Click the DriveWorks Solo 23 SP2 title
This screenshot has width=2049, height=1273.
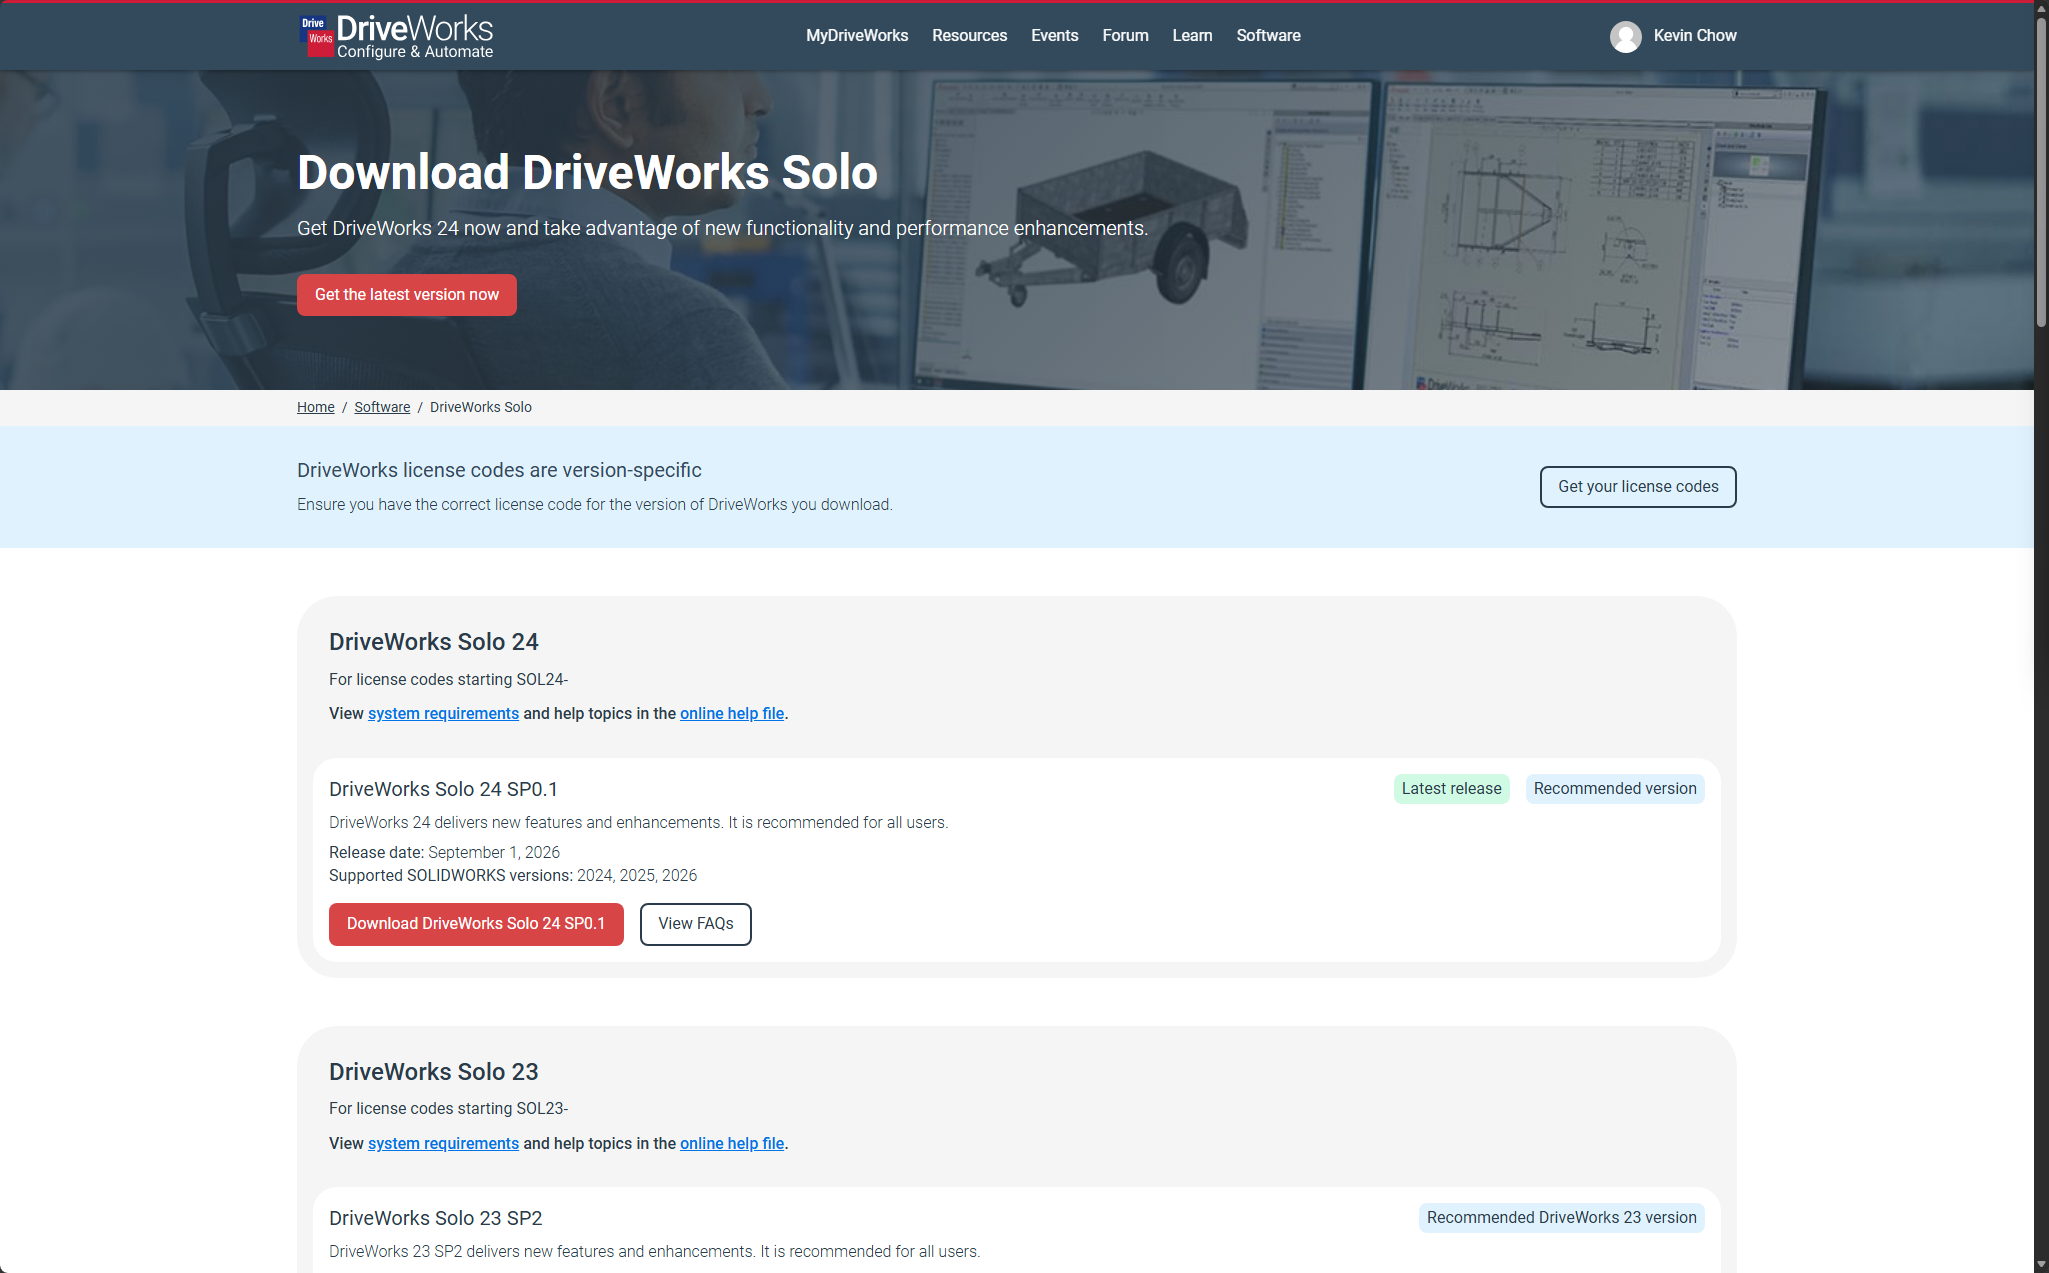coord(435,1219)
